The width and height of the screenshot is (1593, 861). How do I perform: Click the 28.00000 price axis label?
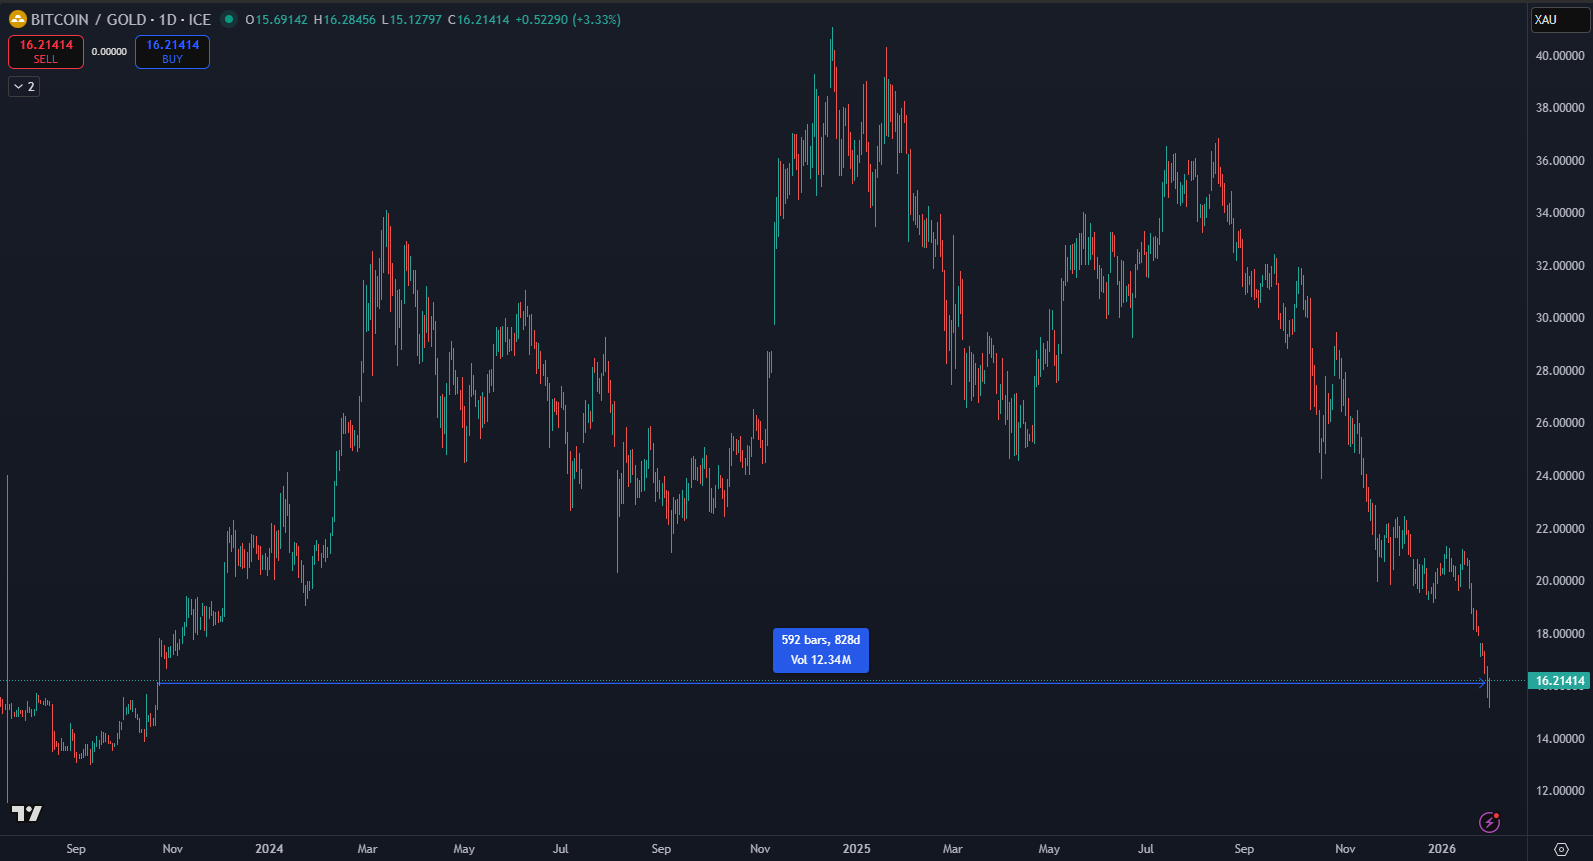point(1560,371)
